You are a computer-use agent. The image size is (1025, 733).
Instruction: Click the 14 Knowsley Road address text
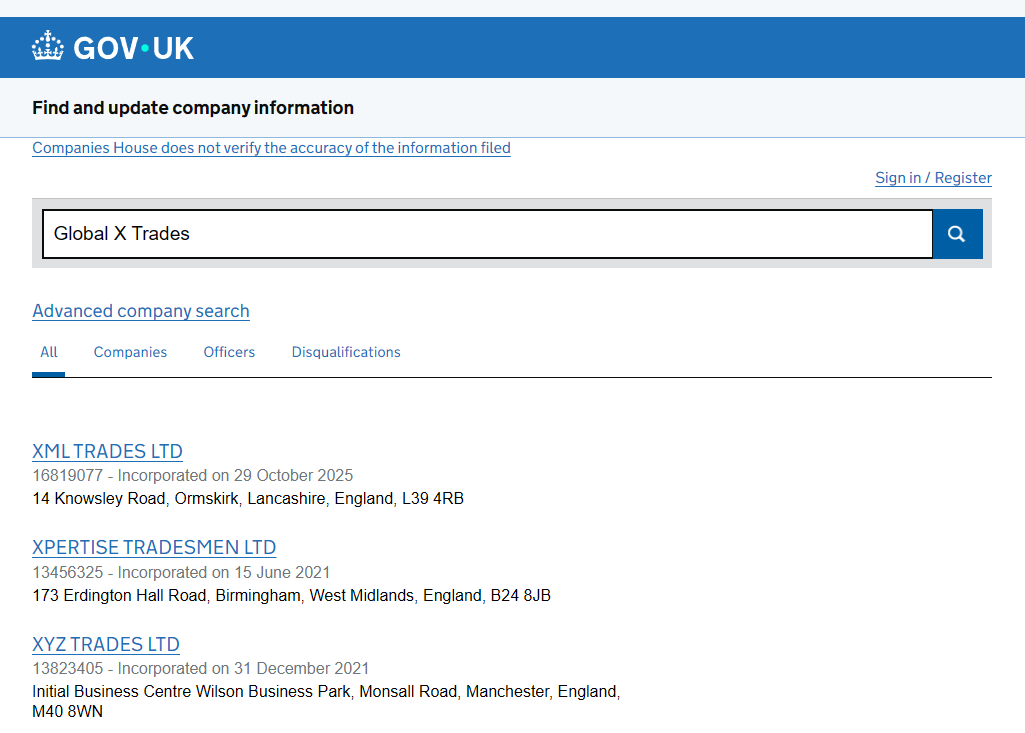[248, 498]
